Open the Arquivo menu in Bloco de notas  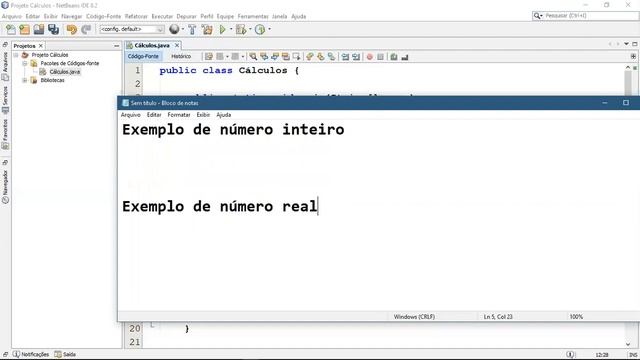(x=131, y=115)
